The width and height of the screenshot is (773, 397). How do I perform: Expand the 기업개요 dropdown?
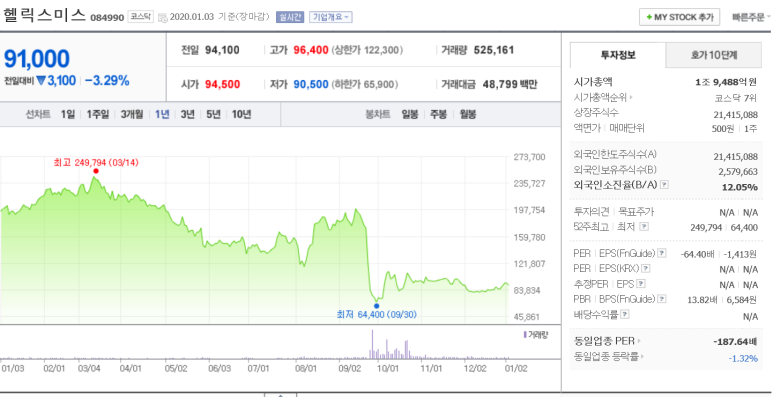pyautogui.click(x=330, y=17)
